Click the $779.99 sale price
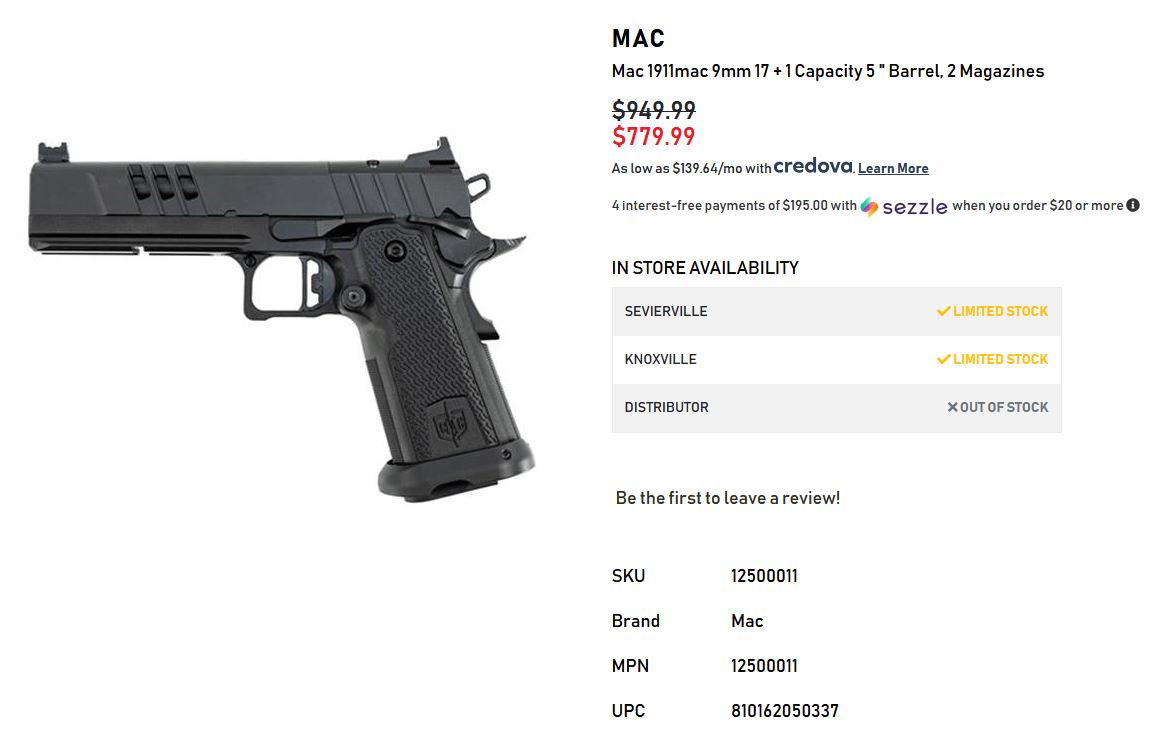The height and width of the screenshot is (740, 1162). (653, 136)
